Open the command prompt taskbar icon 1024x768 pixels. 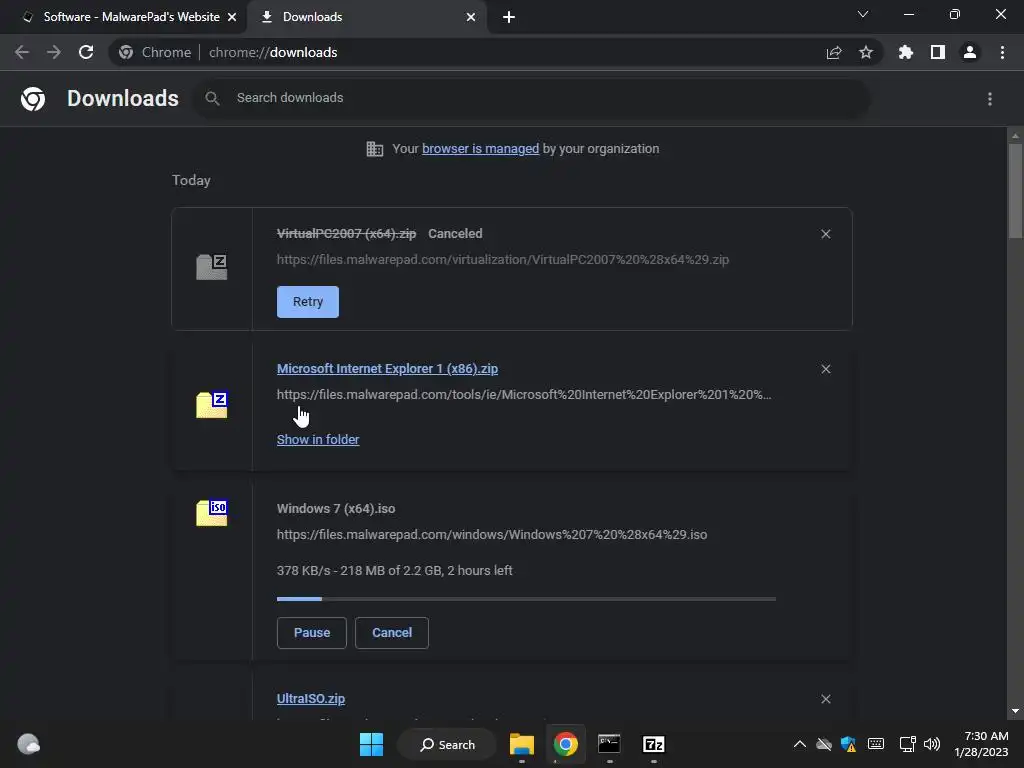point(609,744)
